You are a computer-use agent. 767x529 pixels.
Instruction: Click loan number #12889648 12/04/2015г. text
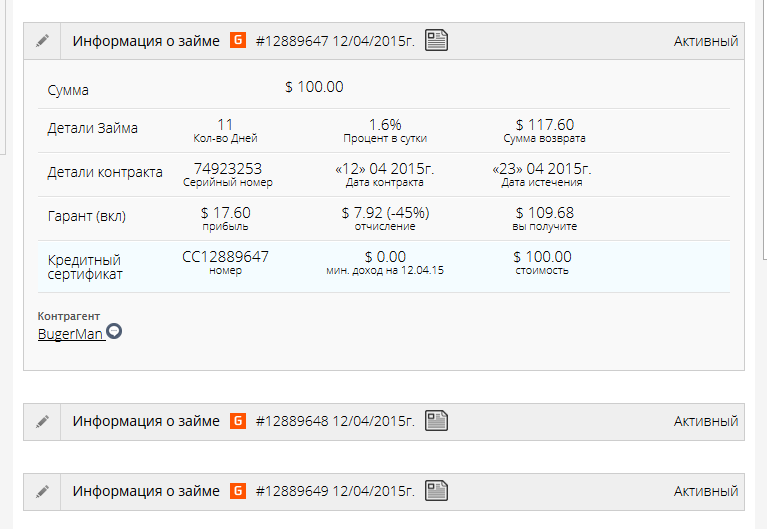335,421
